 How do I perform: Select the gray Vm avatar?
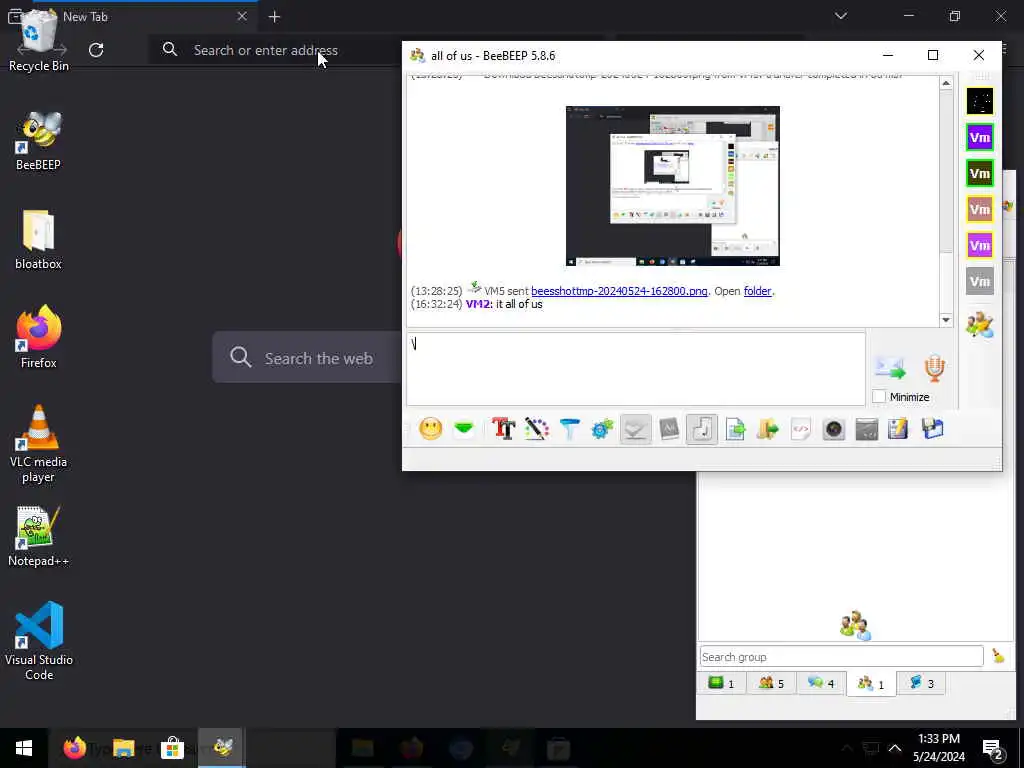(980, 281)
